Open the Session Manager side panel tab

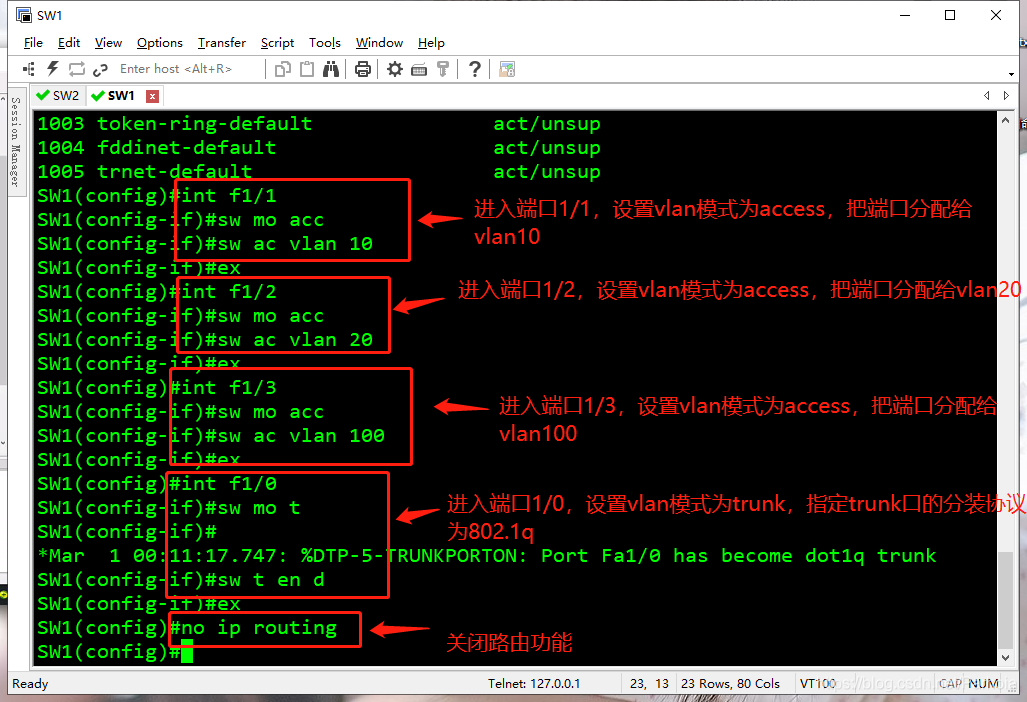tap(16, 141)
